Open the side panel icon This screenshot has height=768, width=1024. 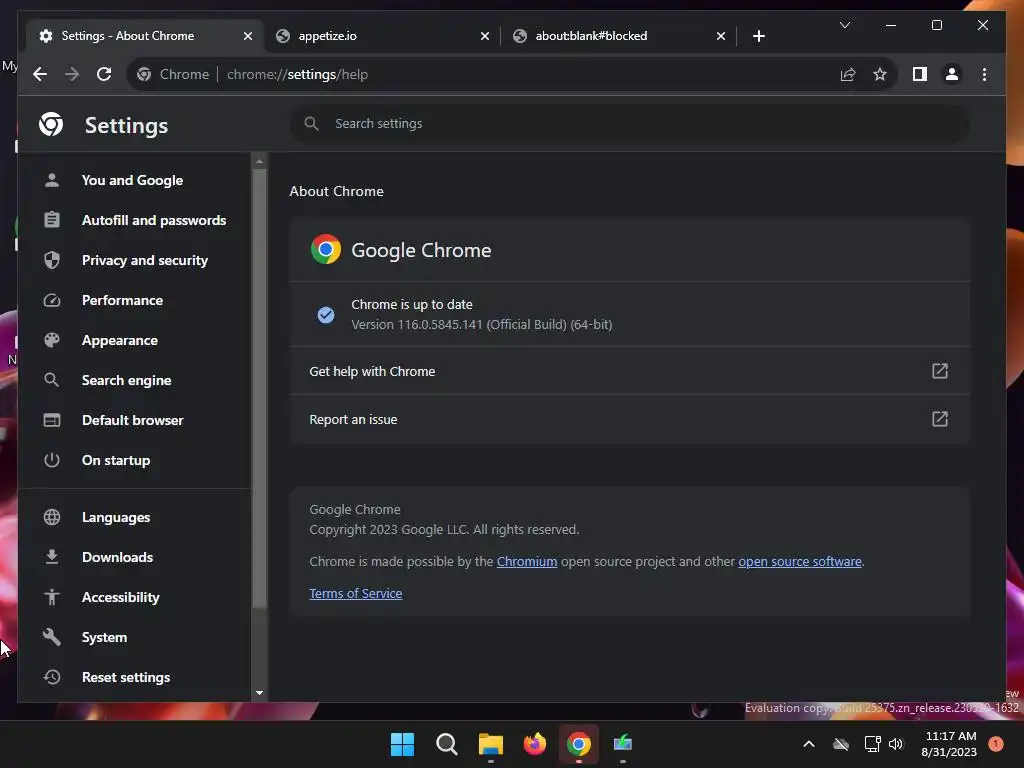click(x=920, y=74)
